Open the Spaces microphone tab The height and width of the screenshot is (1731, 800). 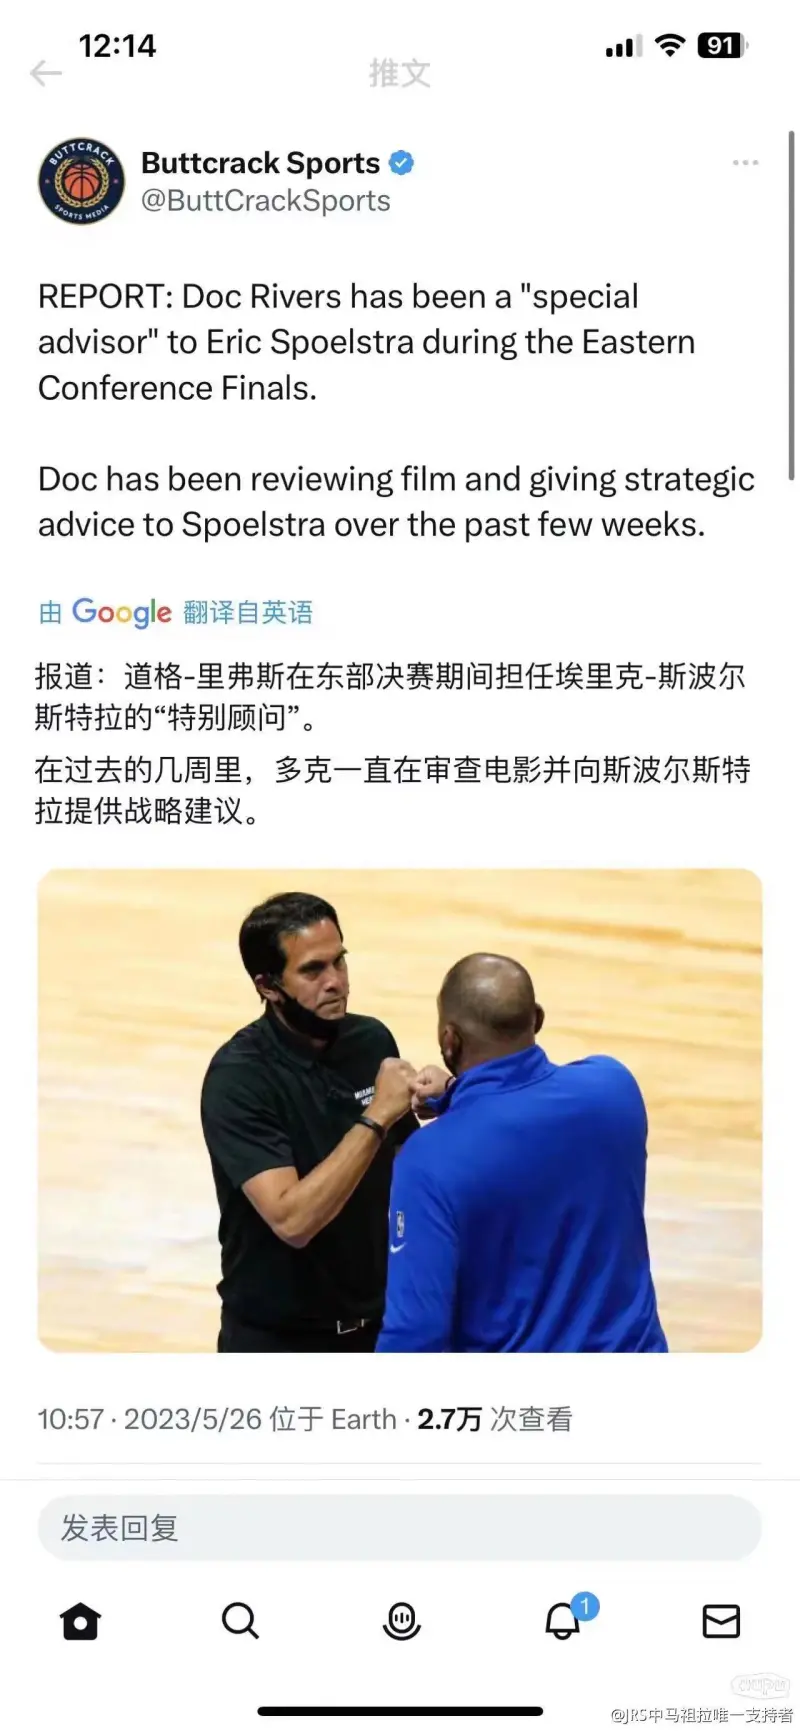(x=401, y=1621)
